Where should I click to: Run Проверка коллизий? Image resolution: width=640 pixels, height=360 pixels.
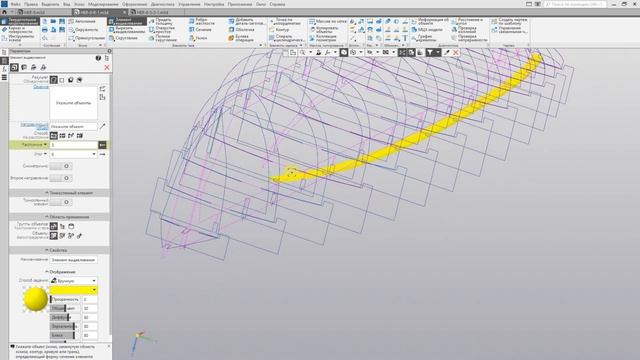[464, 30]
